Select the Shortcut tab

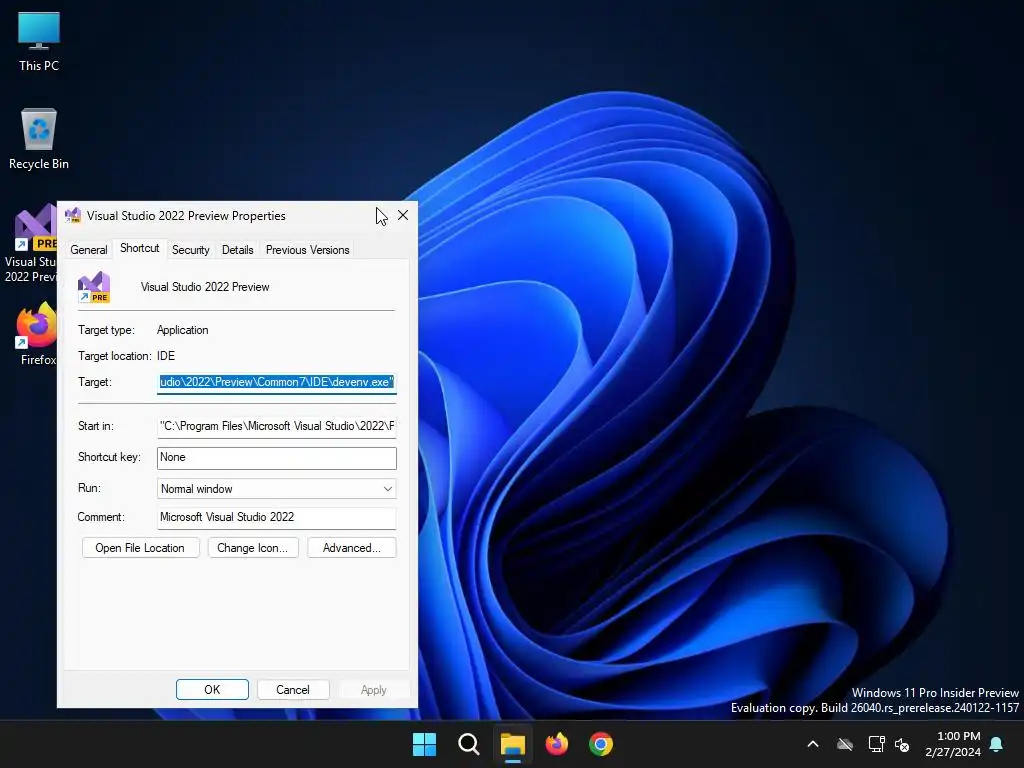pyautogui.click(x=140, y=248)
